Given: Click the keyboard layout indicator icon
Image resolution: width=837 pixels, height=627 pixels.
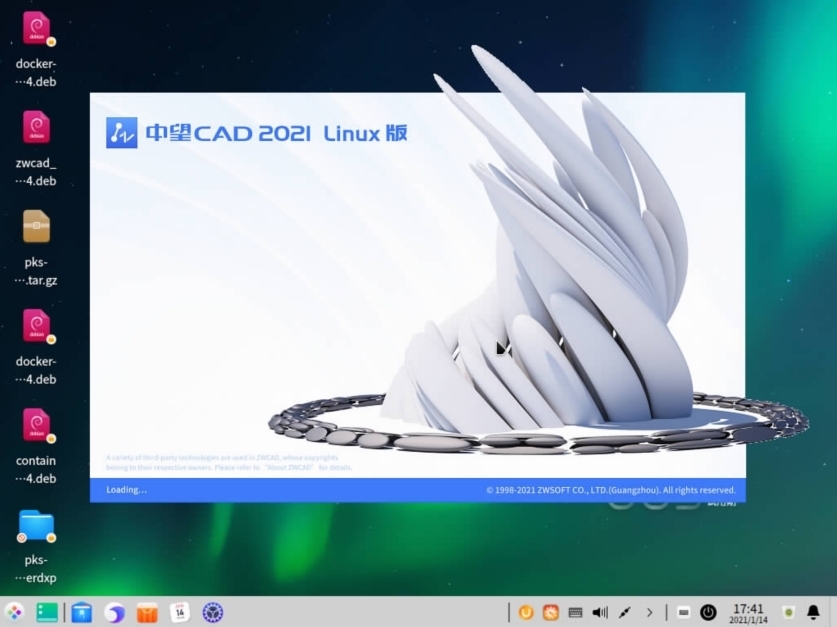Looking at the screenshot, I should pos(683,613).
